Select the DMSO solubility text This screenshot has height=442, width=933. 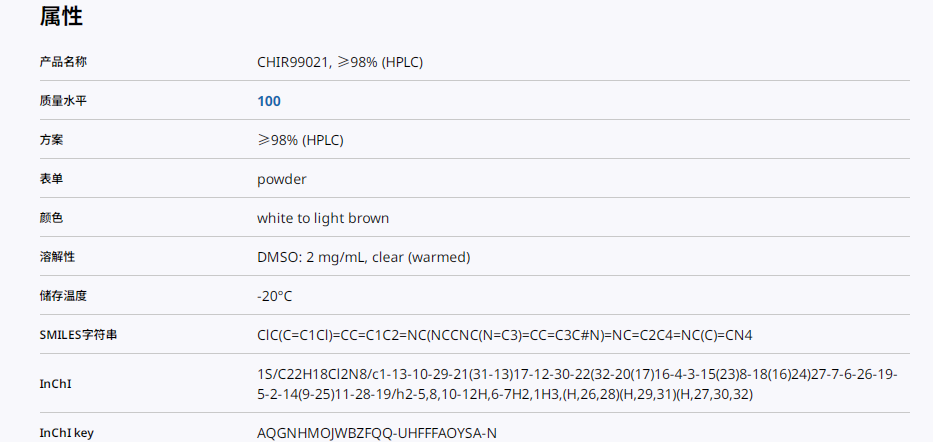click(363, 257)
